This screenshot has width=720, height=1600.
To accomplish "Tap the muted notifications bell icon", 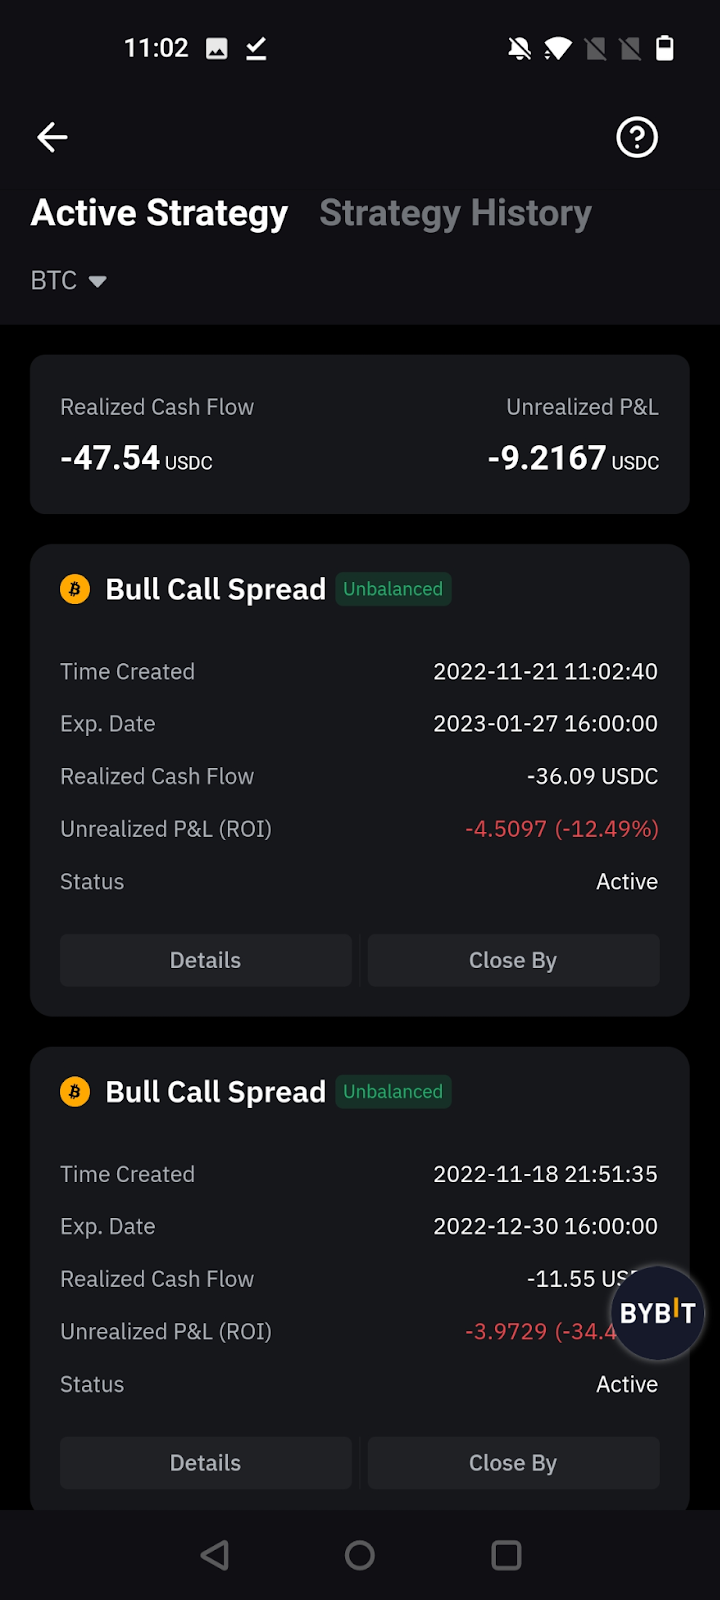I will pyautogui.click(x=519, y=48).
